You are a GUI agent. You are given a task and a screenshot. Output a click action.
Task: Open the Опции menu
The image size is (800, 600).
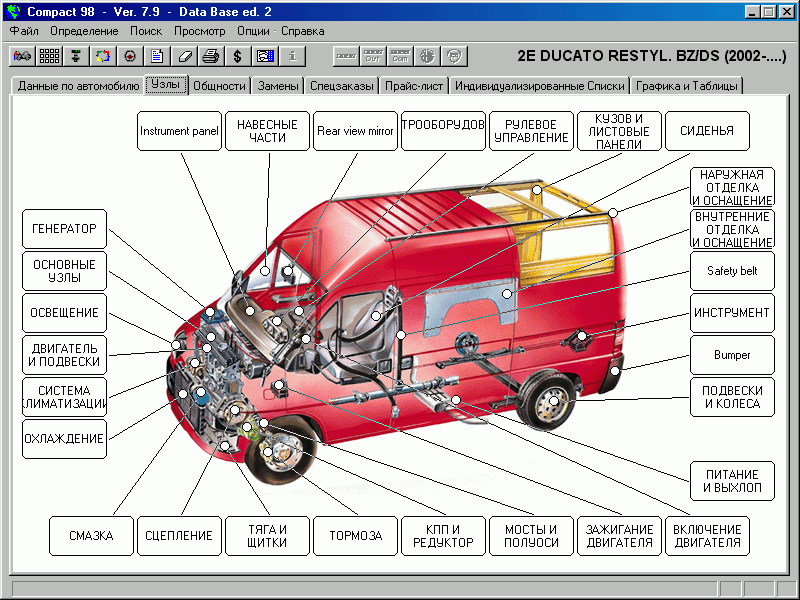pyautogui.click(x=253, y=31)
